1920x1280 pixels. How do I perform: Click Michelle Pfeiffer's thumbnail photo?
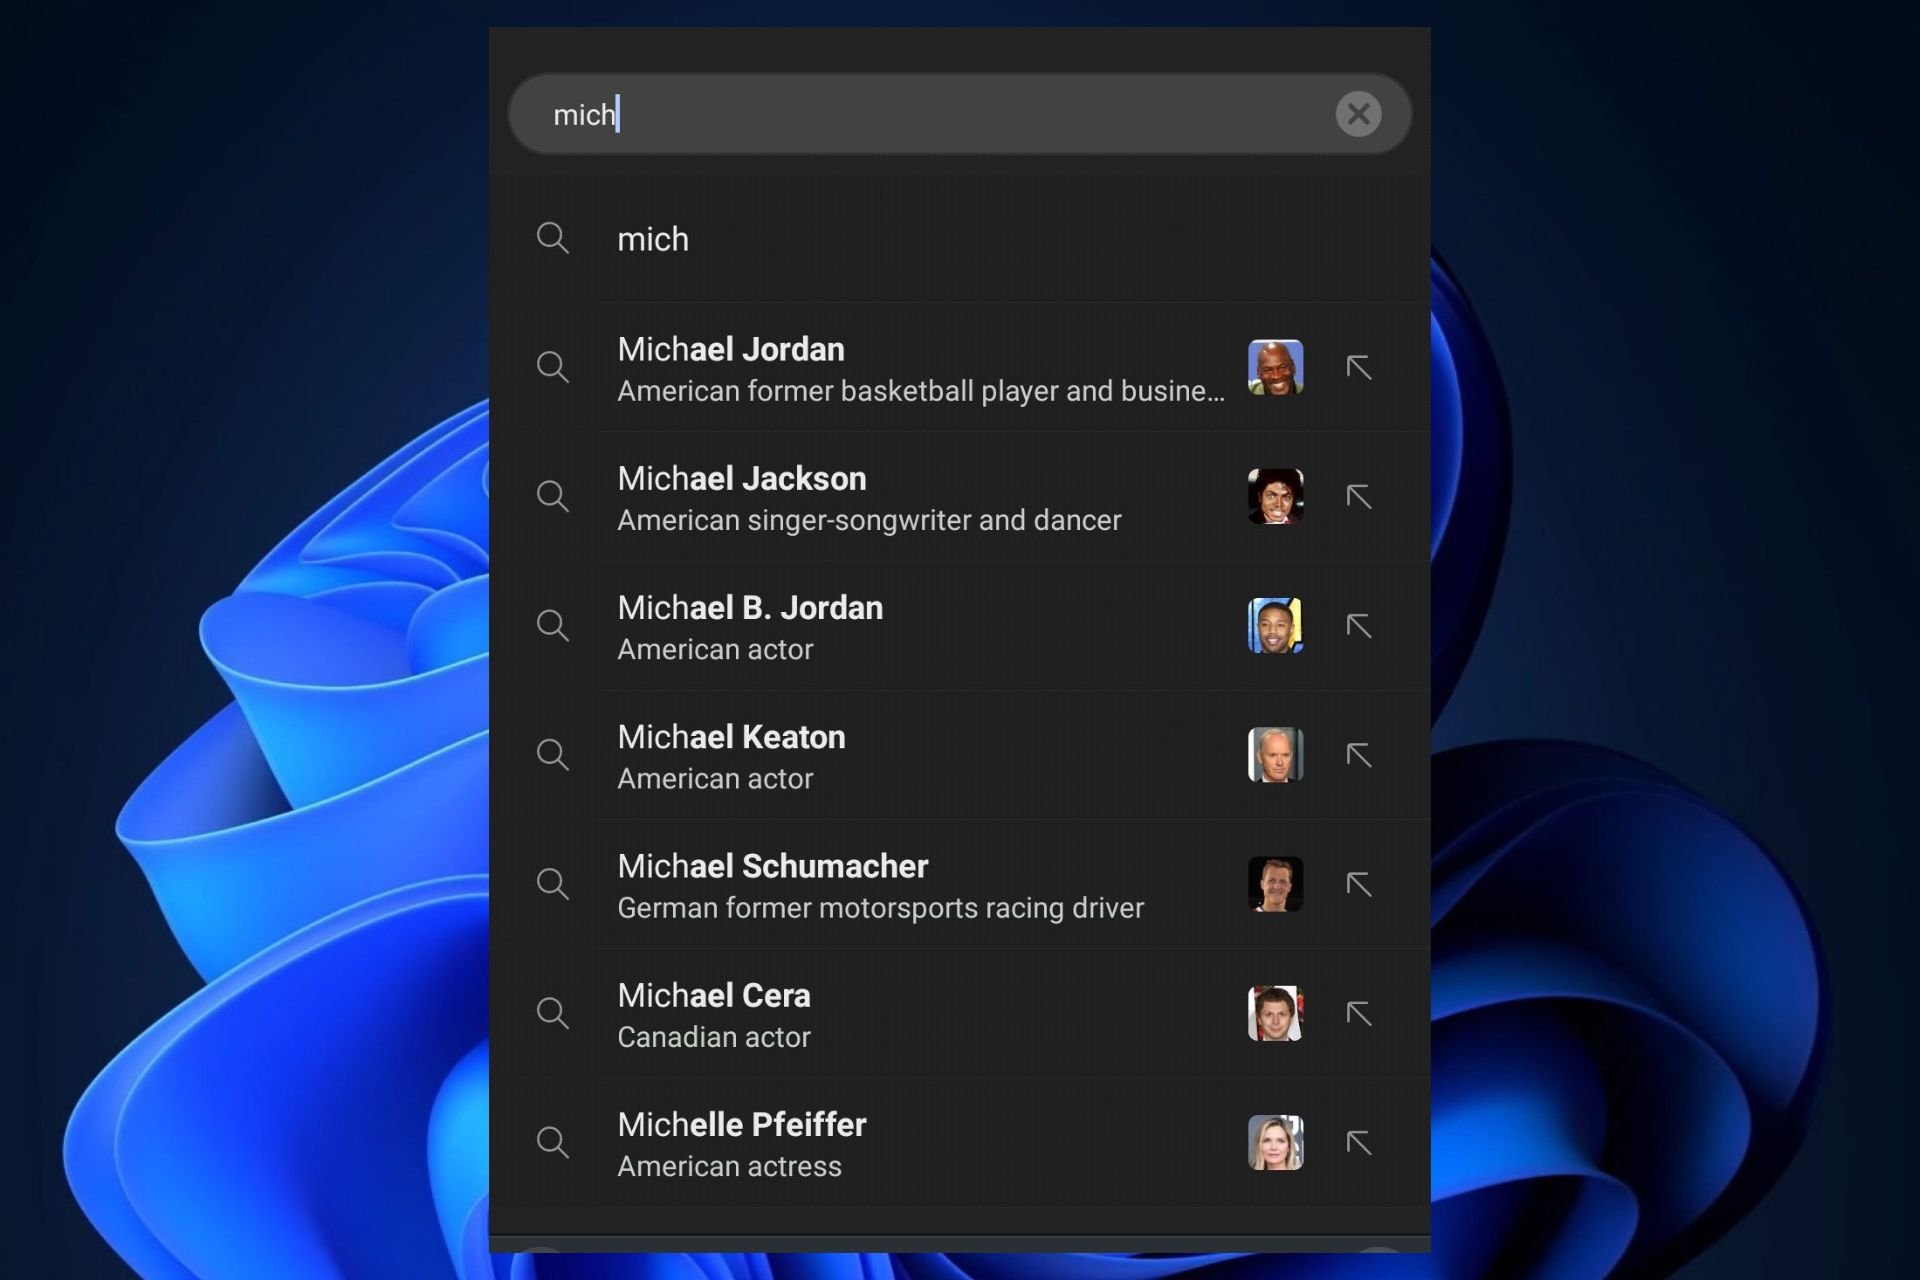tap(1275, 1142)
